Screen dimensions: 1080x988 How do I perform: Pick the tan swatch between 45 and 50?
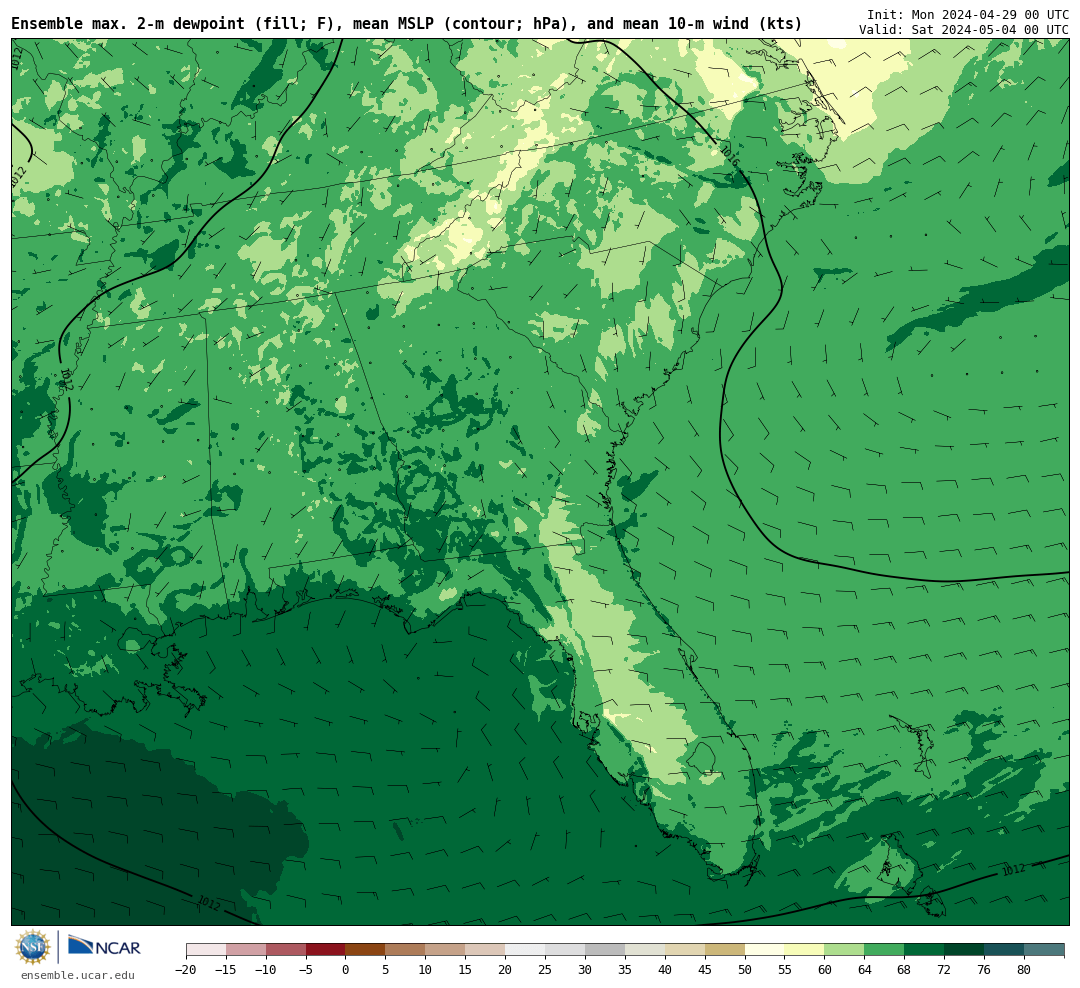(x=725, y=950)
